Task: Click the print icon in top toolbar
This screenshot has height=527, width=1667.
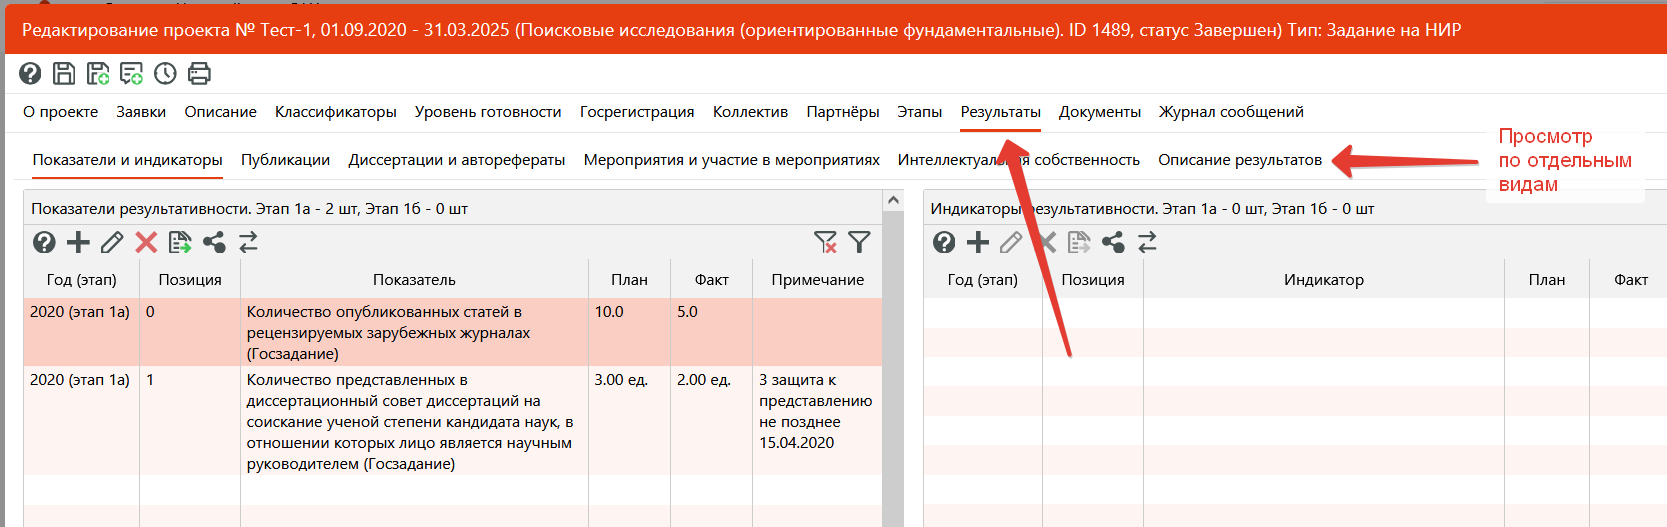Action: pyautogui.click(x=199, y=73)
